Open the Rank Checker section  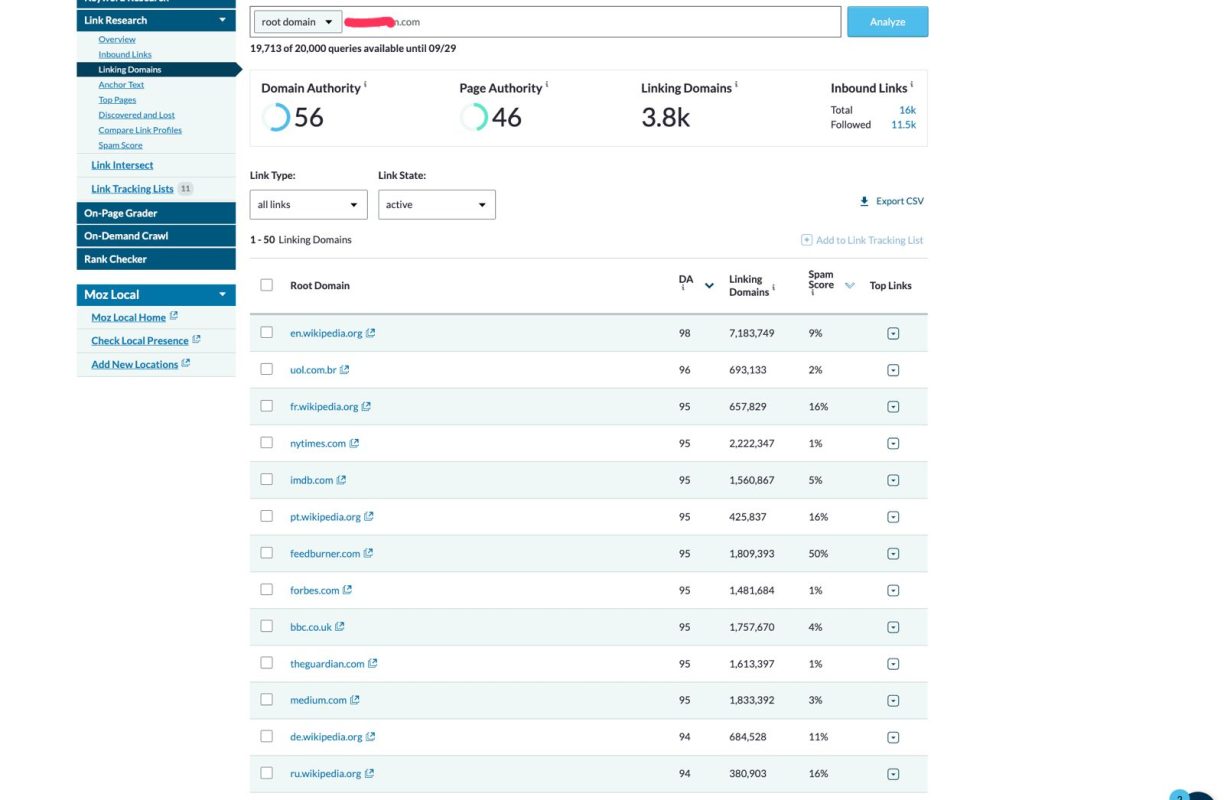pyautogui.click(x=156, y=259)
